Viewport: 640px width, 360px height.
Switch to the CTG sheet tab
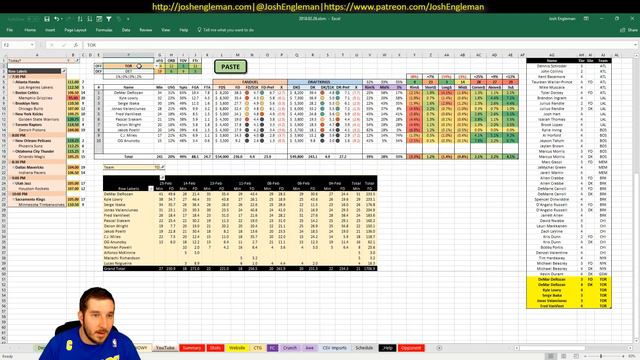(258, 348)
